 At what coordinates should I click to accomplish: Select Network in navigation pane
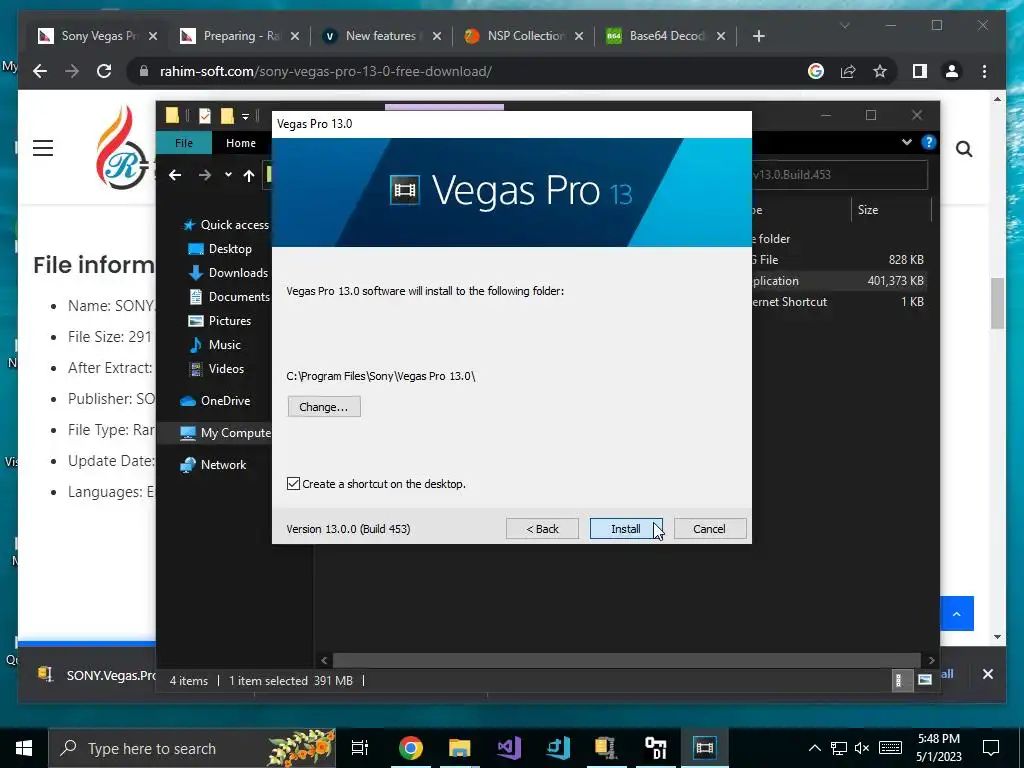(x=213, y=465)
